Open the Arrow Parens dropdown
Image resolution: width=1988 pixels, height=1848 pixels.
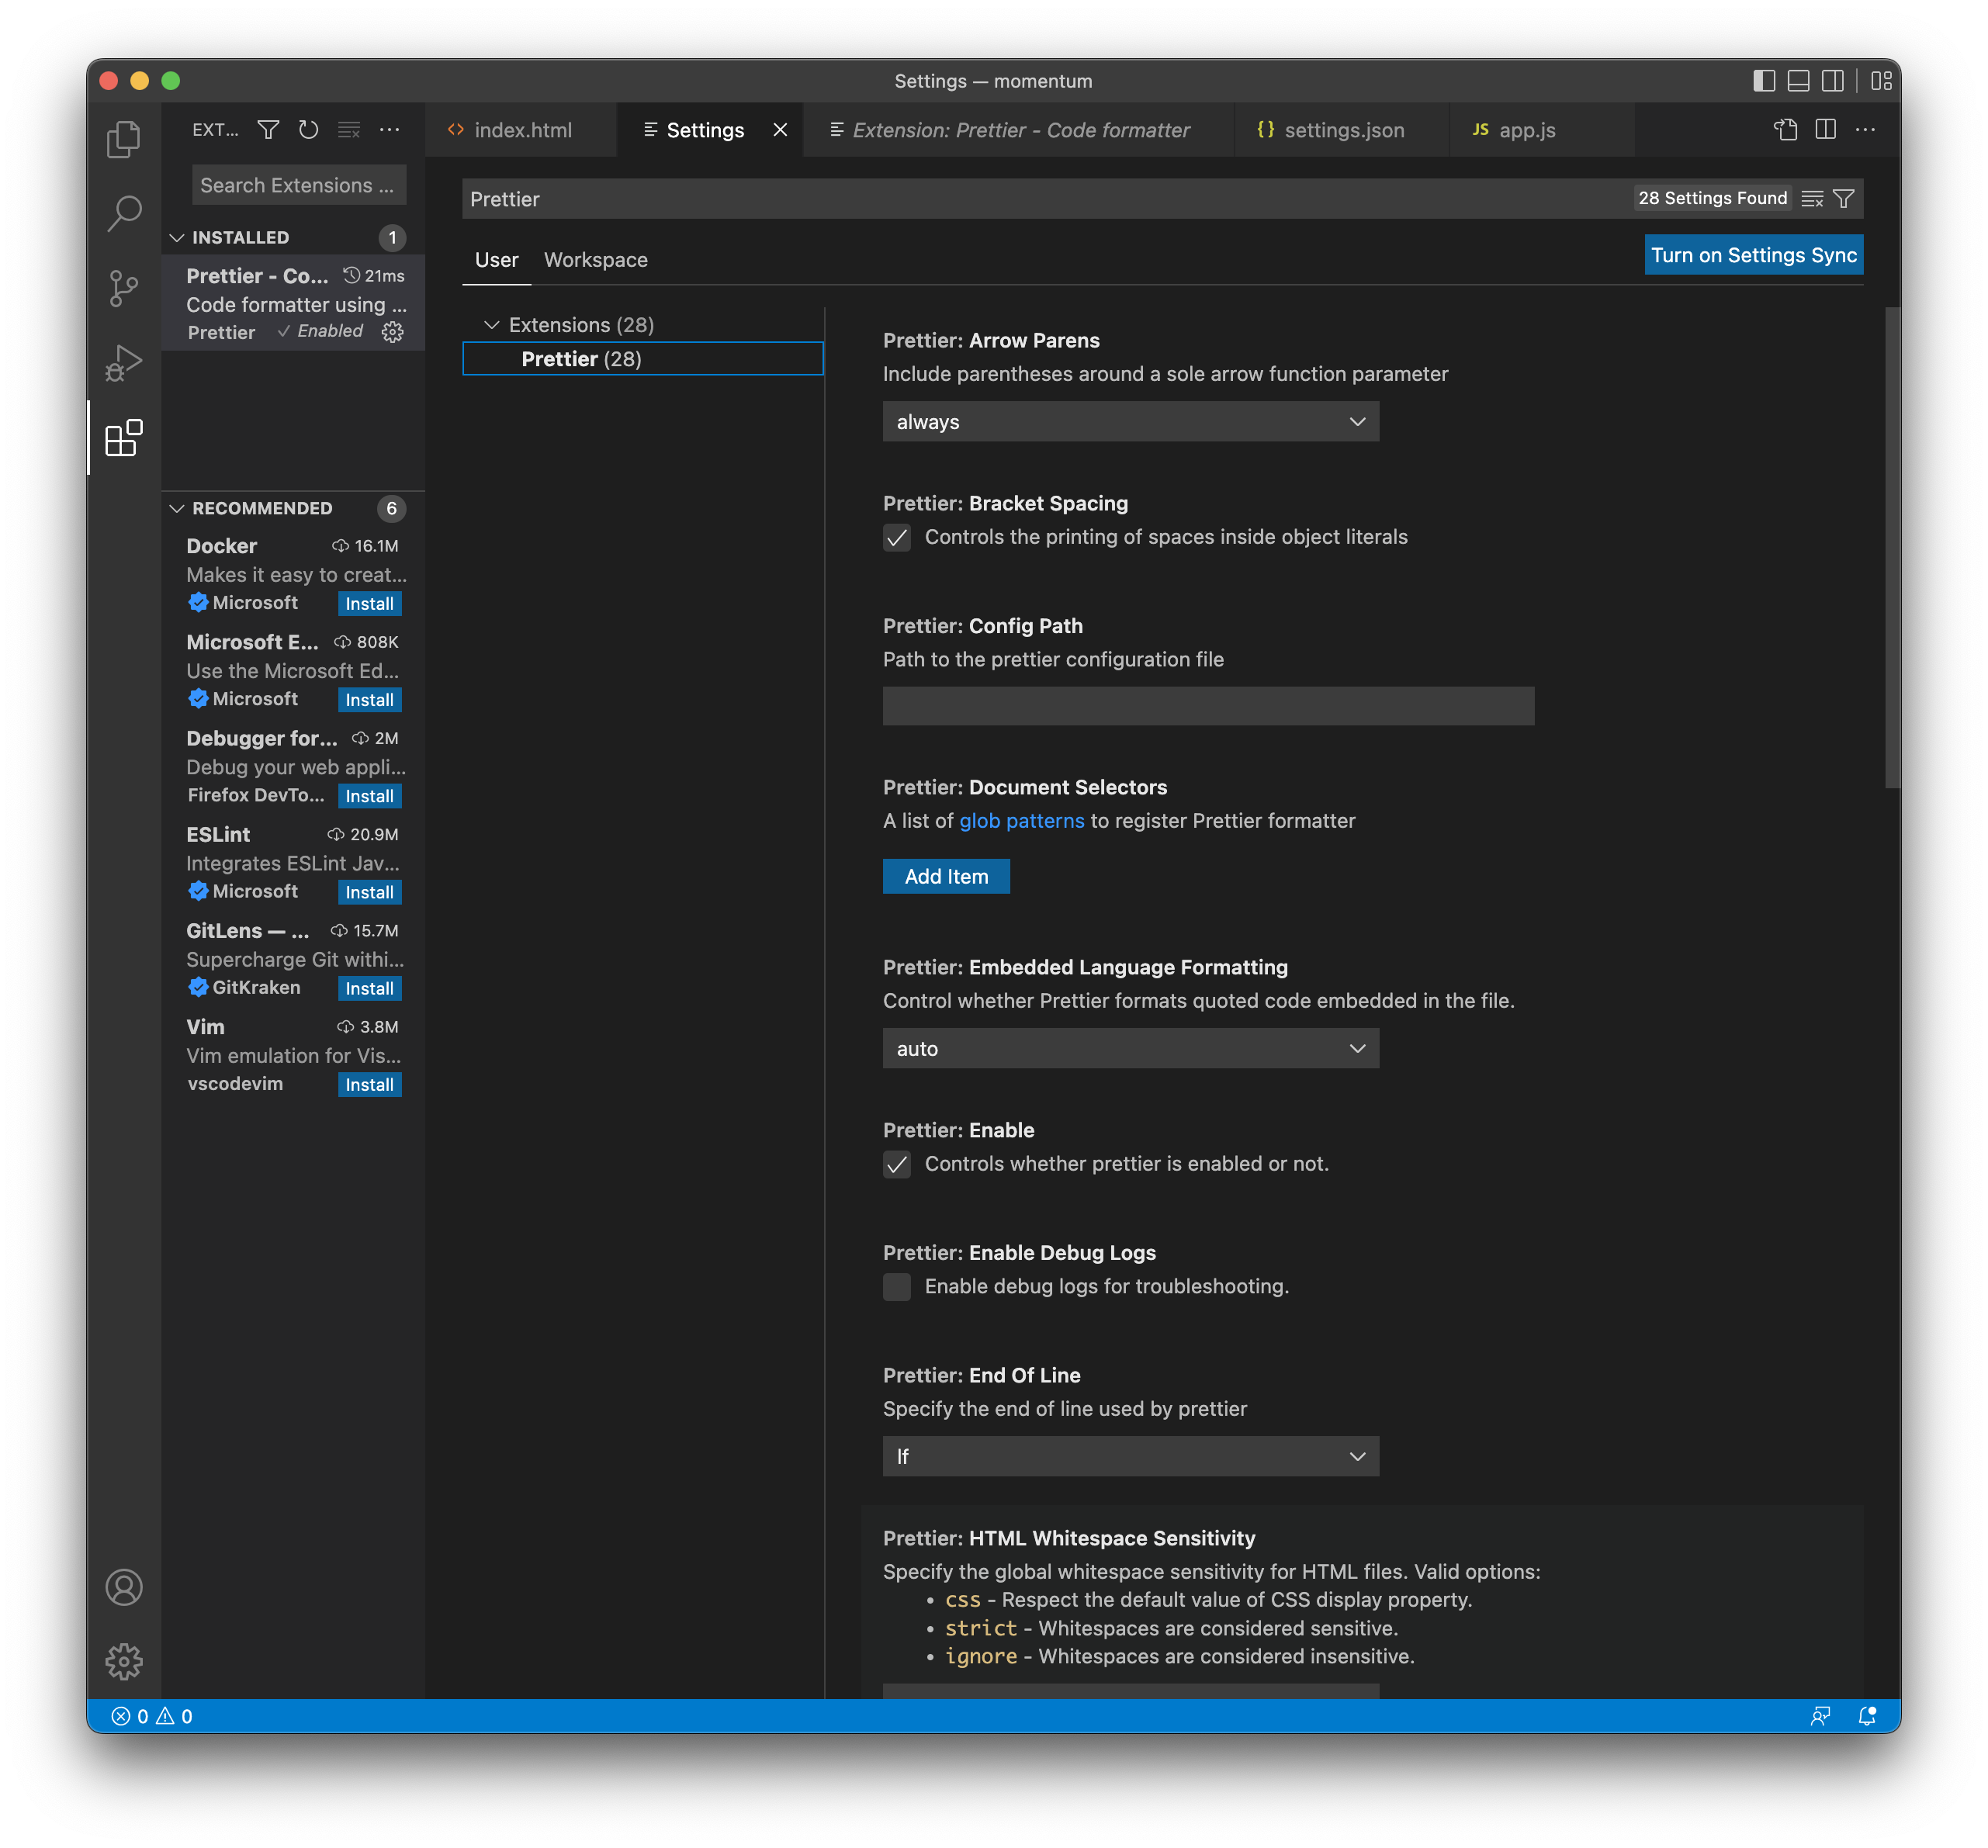(1130, 422)
